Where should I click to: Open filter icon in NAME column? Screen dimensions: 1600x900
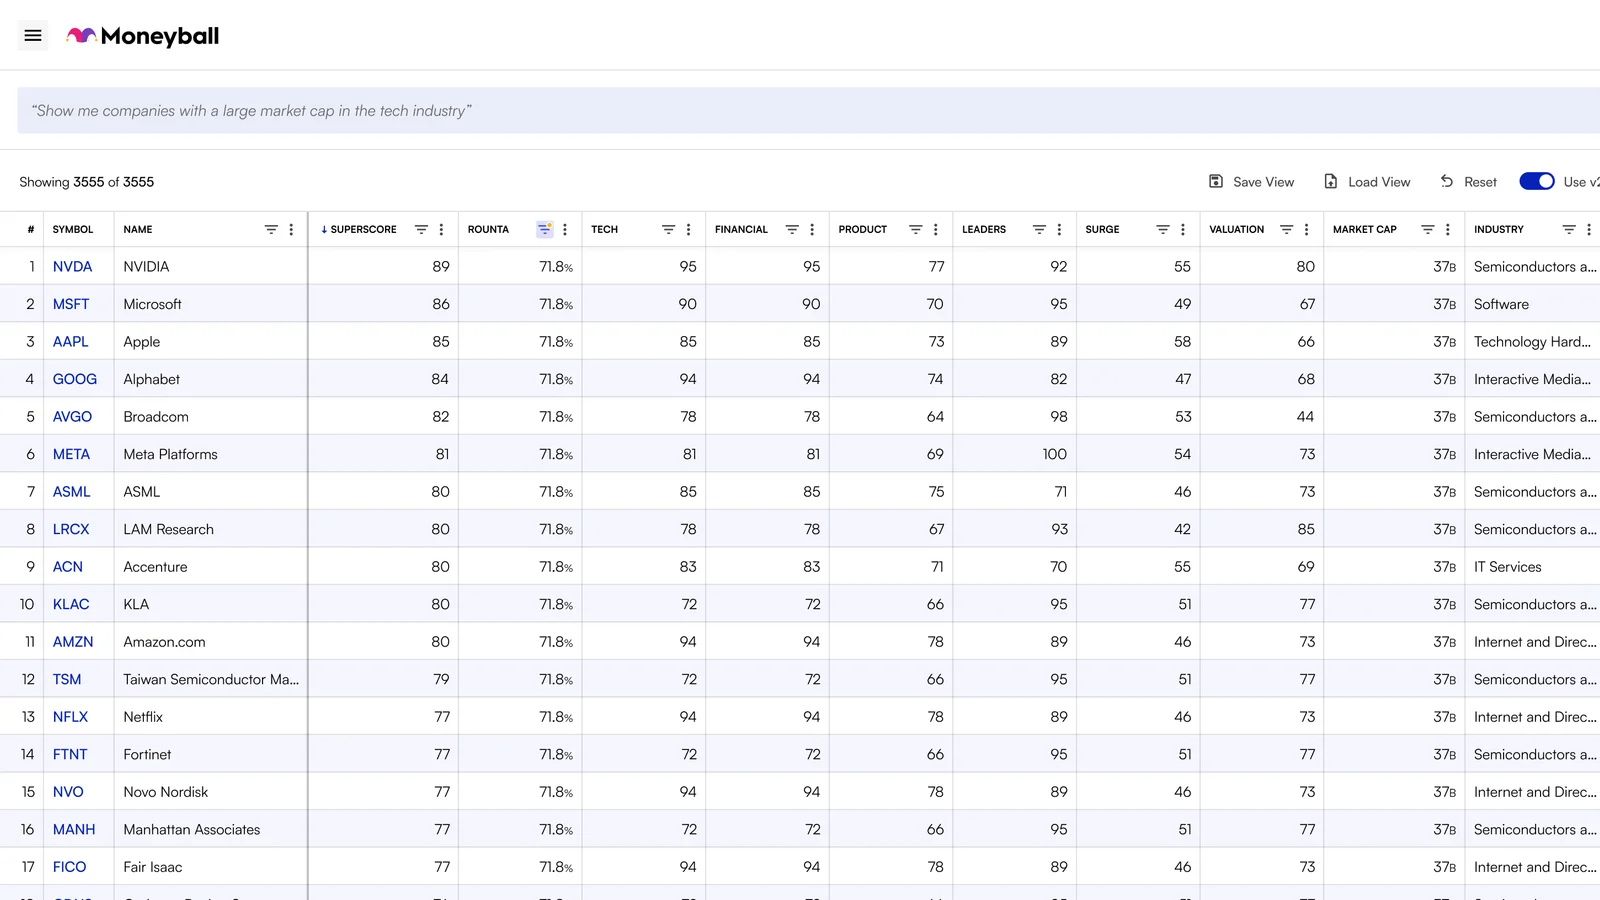pos(271,230)
